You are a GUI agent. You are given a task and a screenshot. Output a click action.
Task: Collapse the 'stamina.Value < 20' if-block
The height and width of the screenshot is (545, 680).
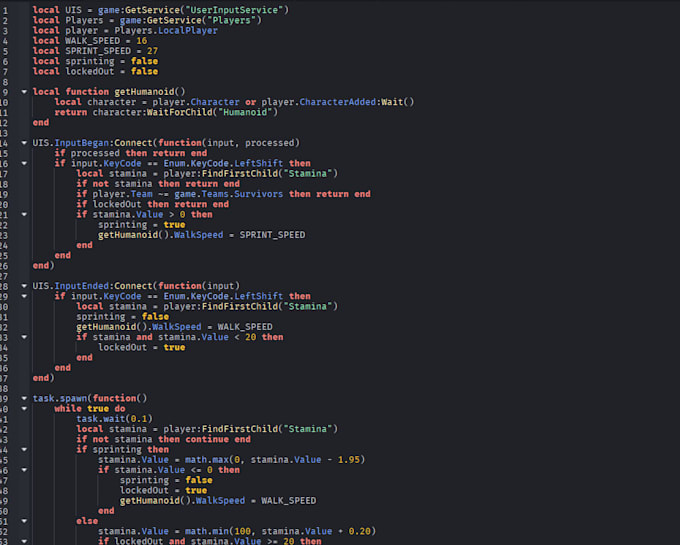coord(24,337)
